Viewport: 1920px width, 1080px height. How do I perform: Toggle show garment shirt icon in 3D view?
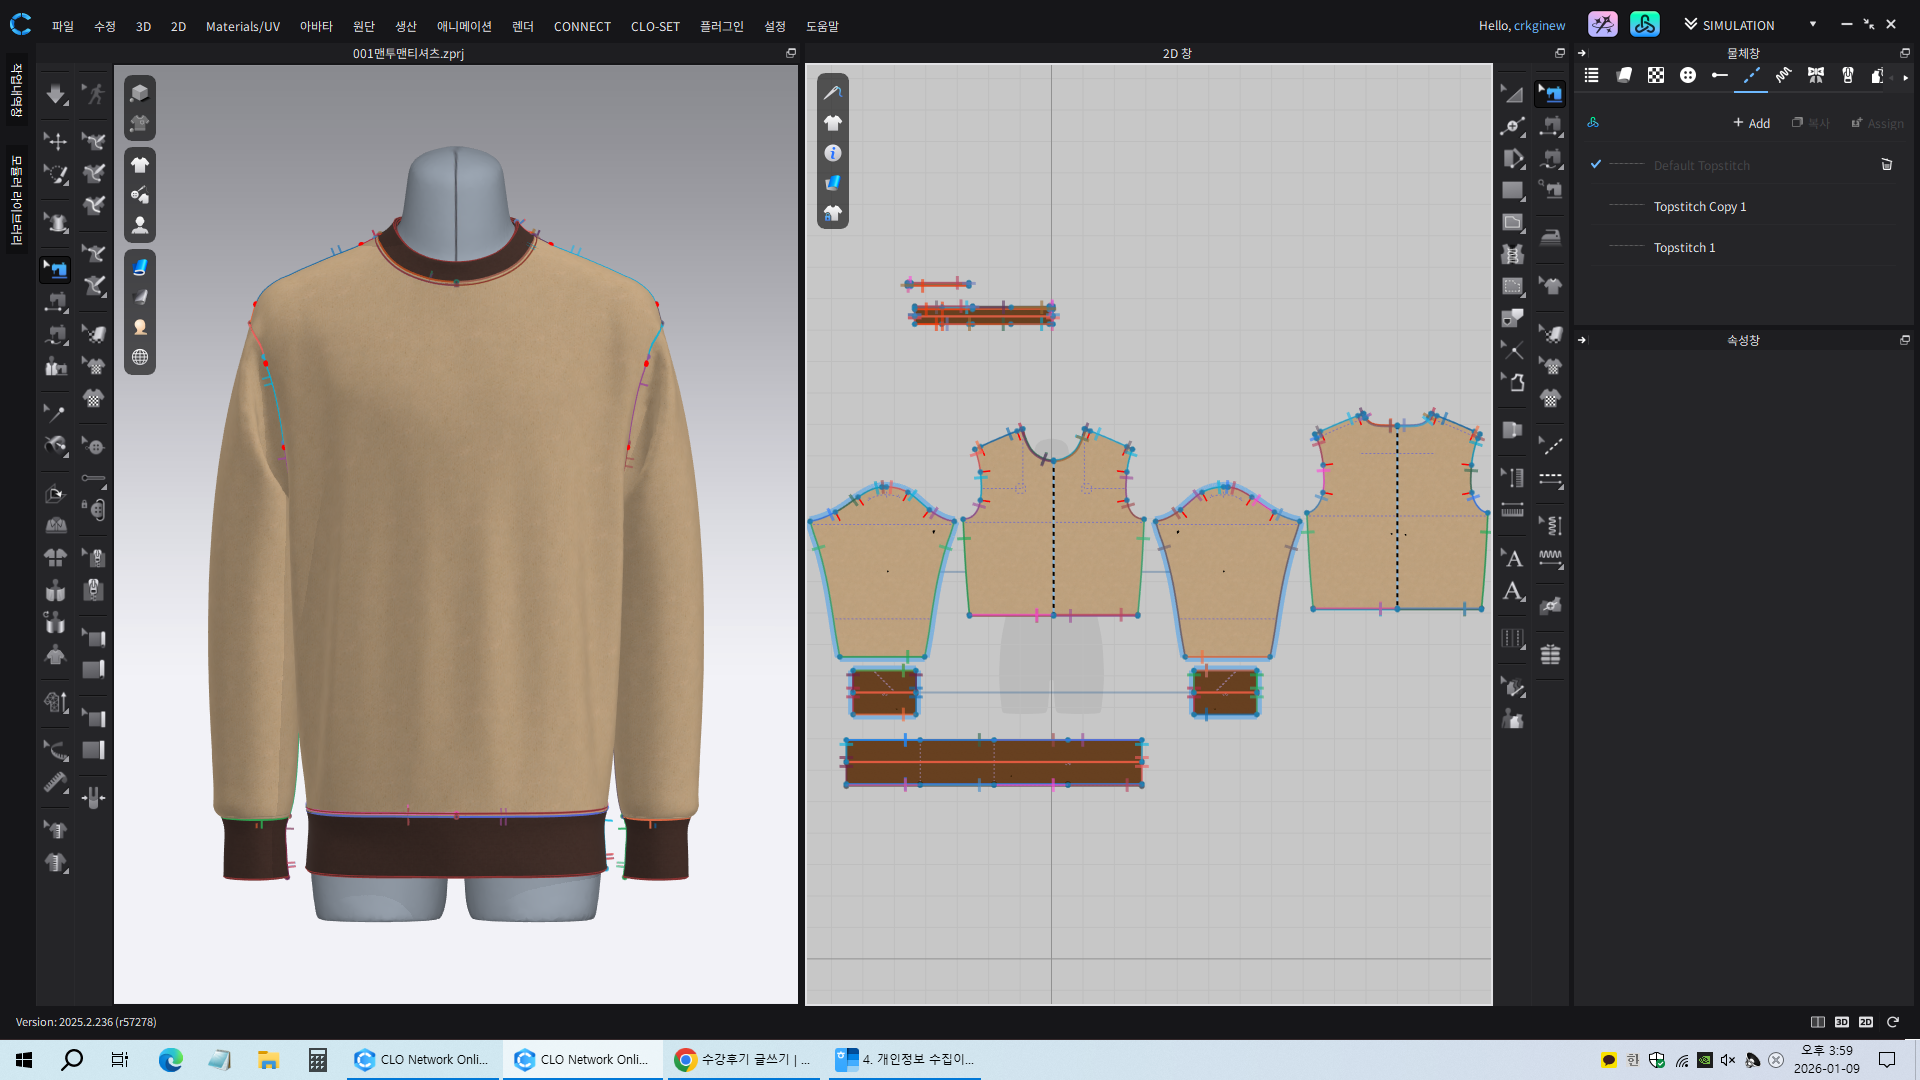[140, 165]
